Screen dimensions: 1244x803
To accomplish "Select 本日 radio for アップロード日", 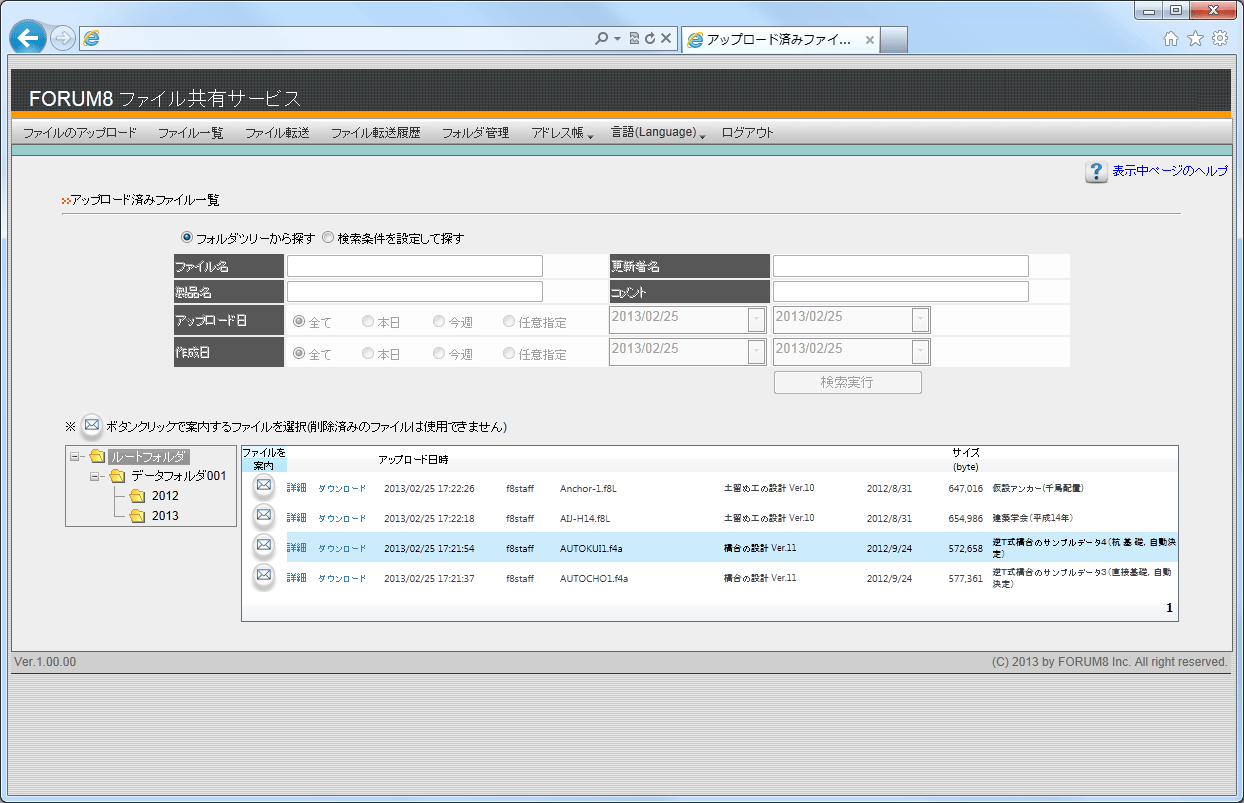I will (368, 322).
